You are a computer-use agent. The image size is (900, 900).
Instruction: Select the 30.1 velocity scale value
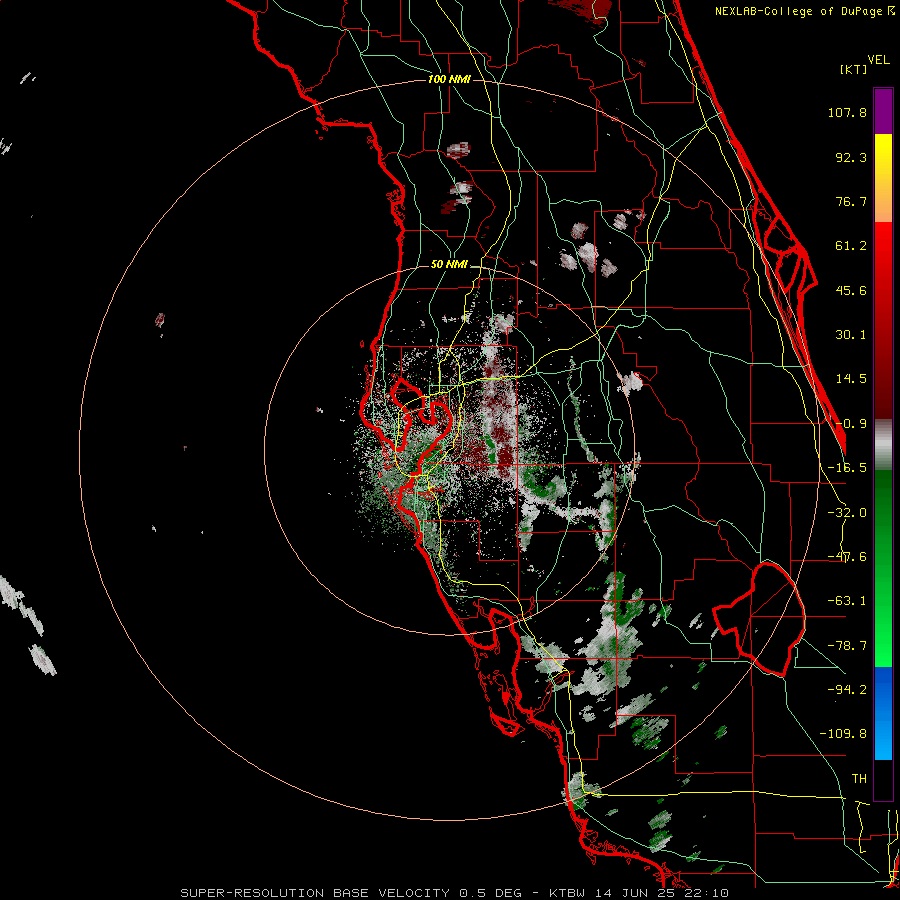tap(851, 335)
